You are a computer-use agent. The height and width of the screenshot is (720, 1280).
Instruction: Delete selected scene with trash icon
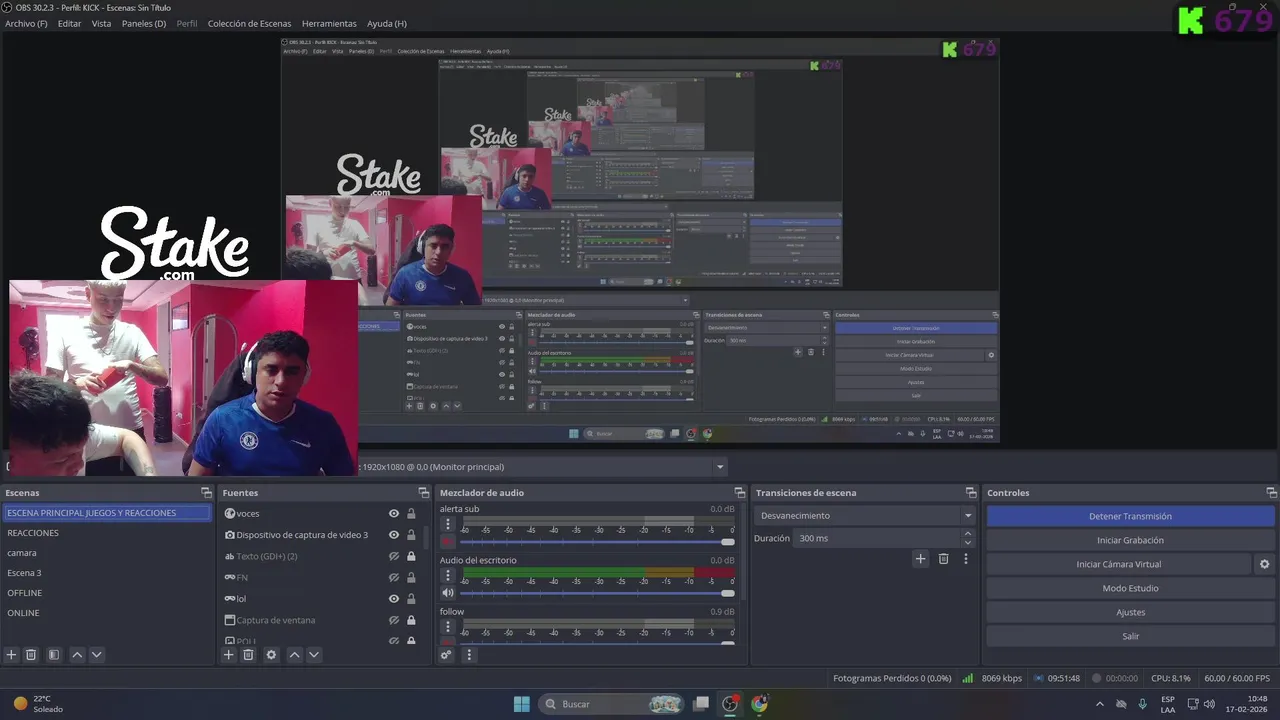(x=31, y=655)
